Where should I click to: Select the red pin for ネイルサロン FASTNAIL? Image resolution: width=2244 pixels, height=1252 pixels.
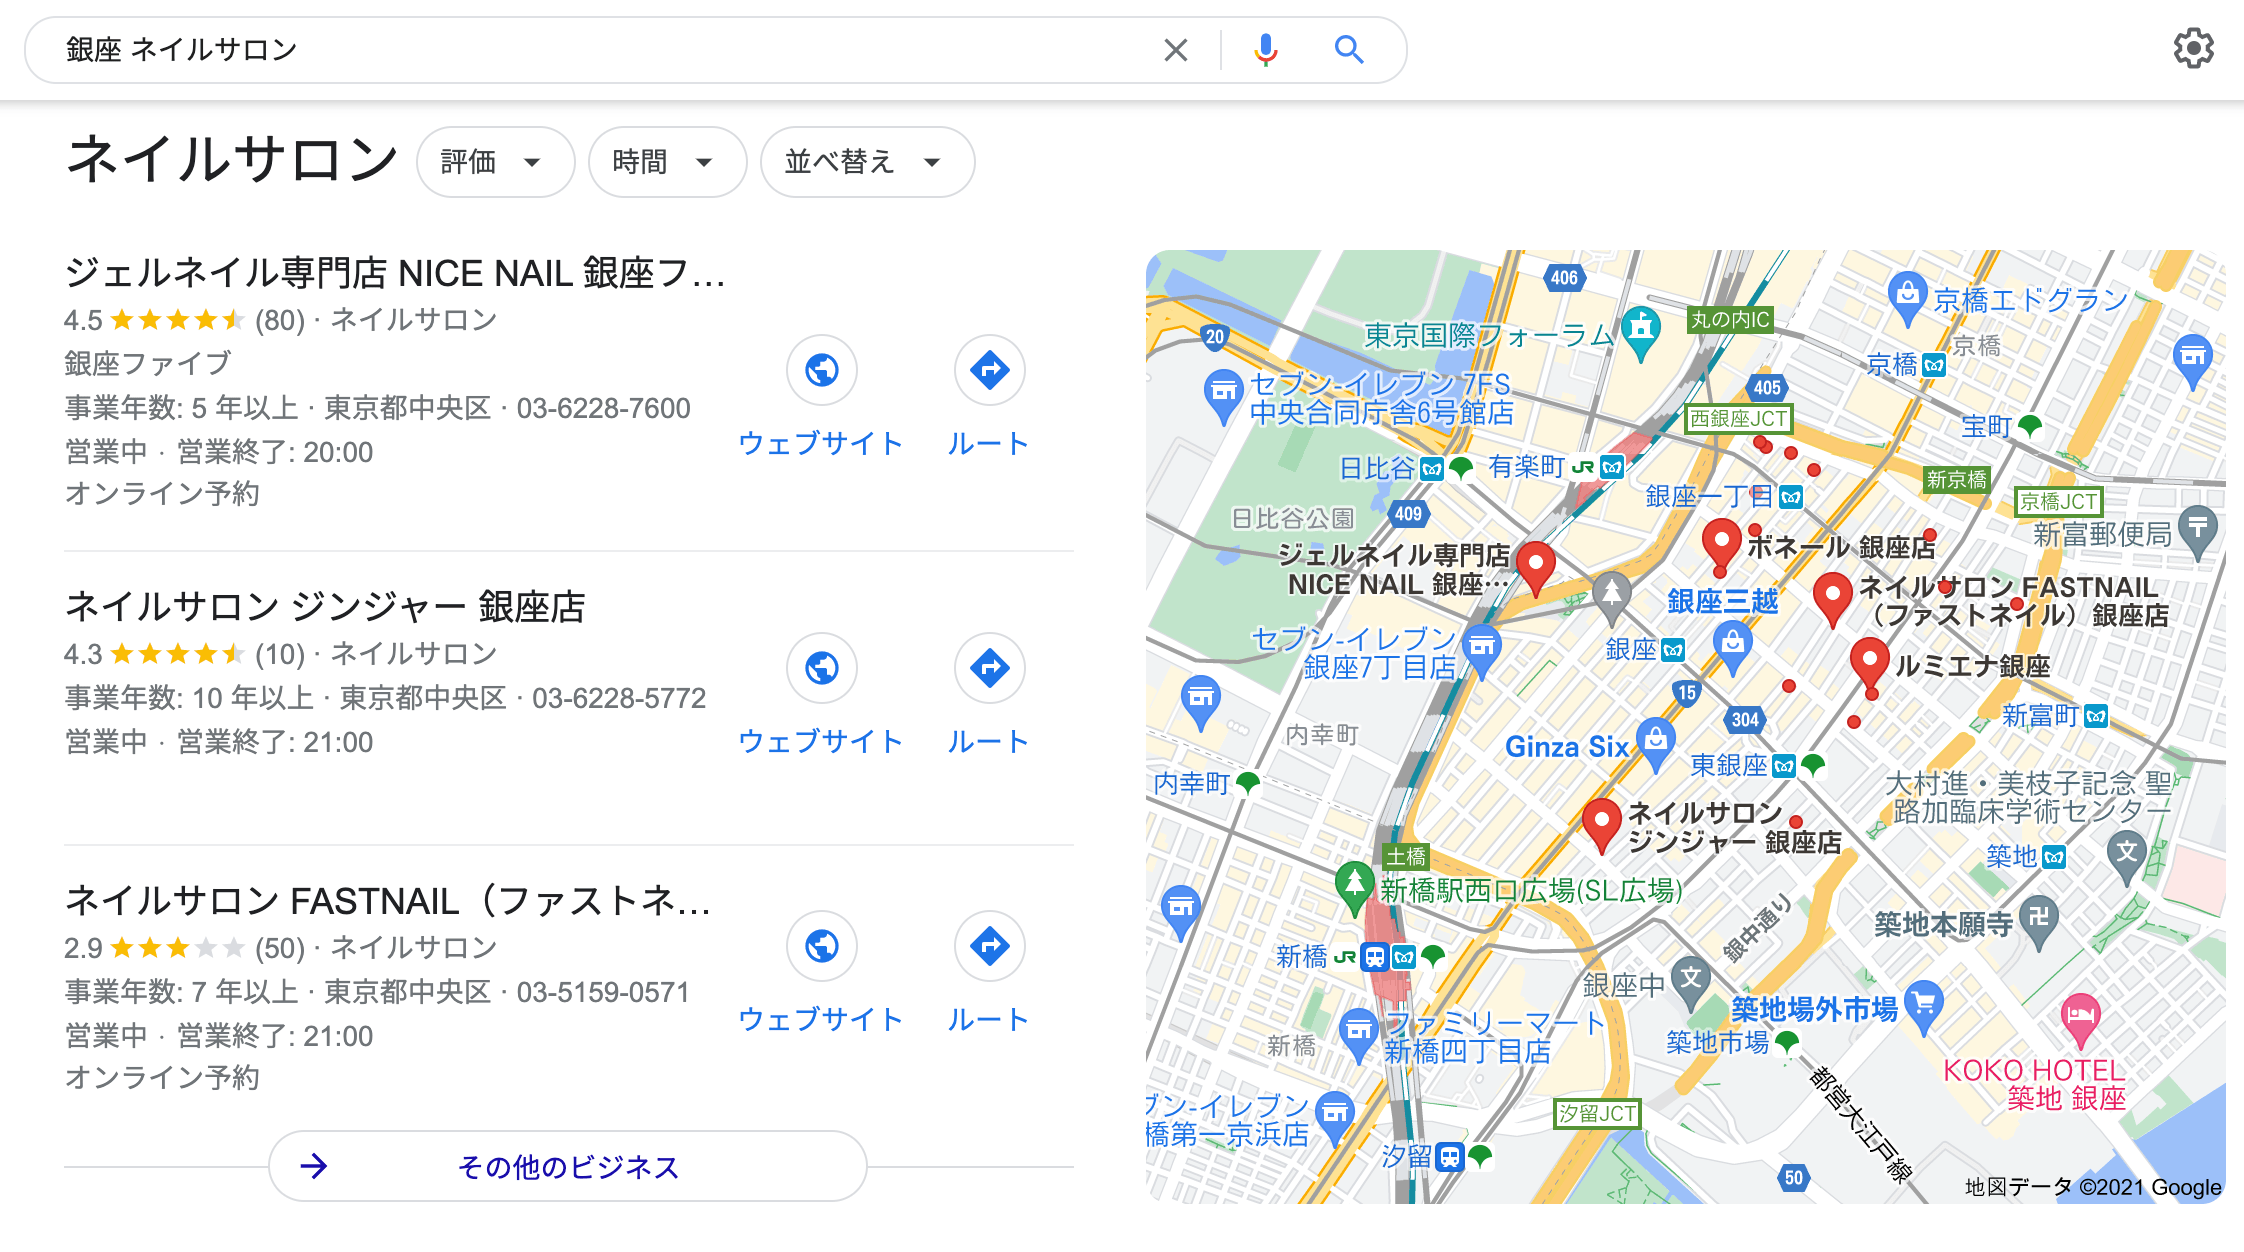[1832, 598]
